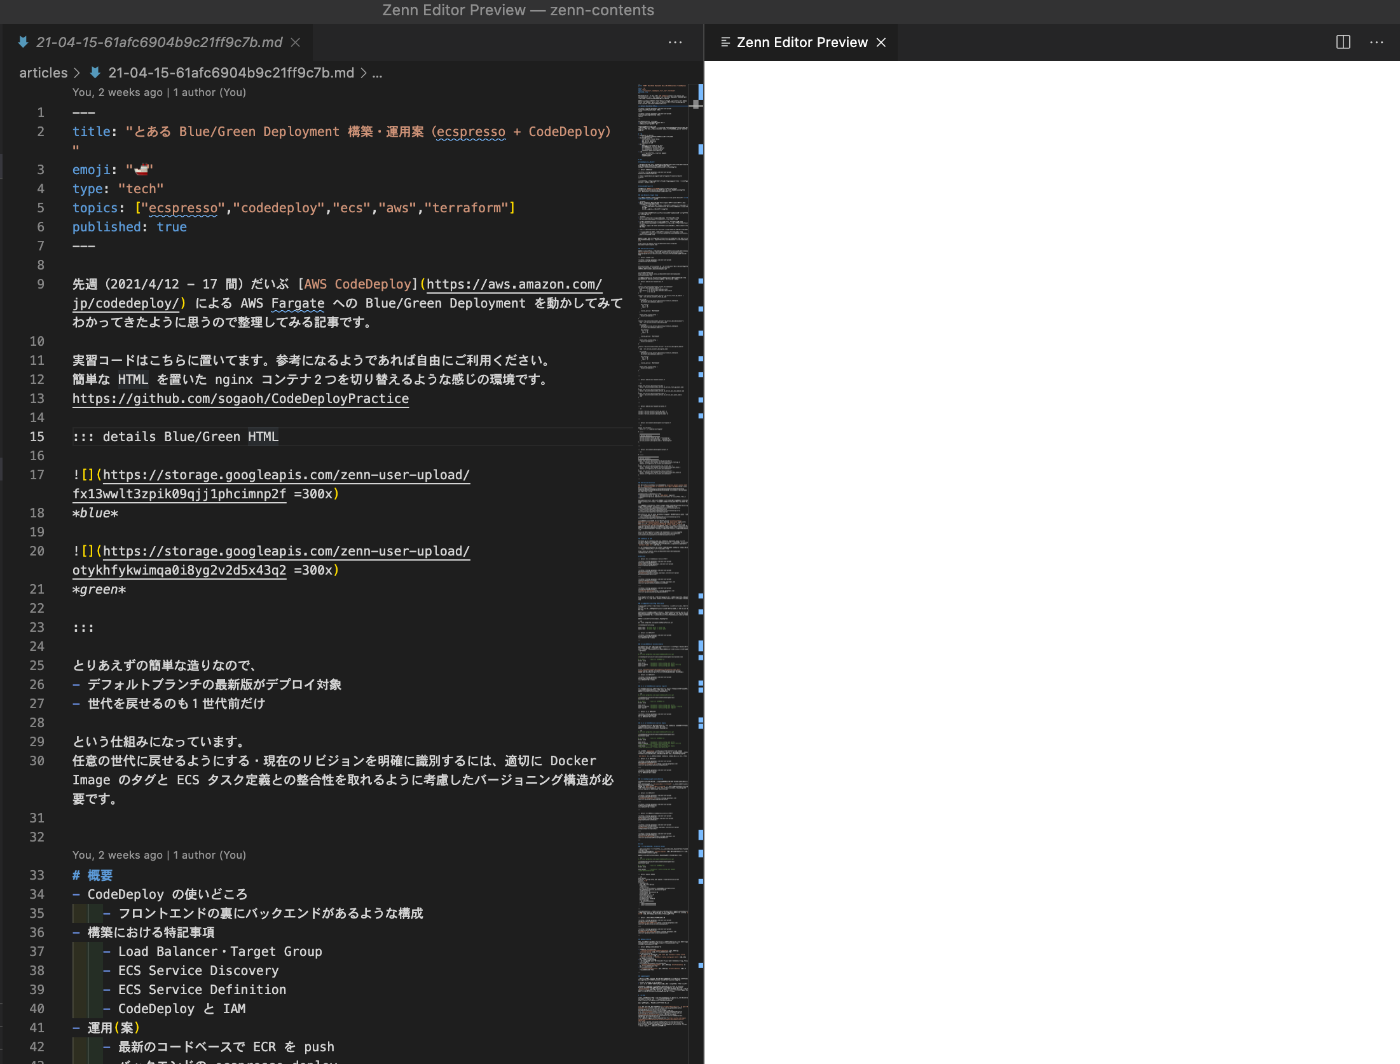Place cursor on the 'title:' line text
1400x1064 pixels.
(341, 131)
